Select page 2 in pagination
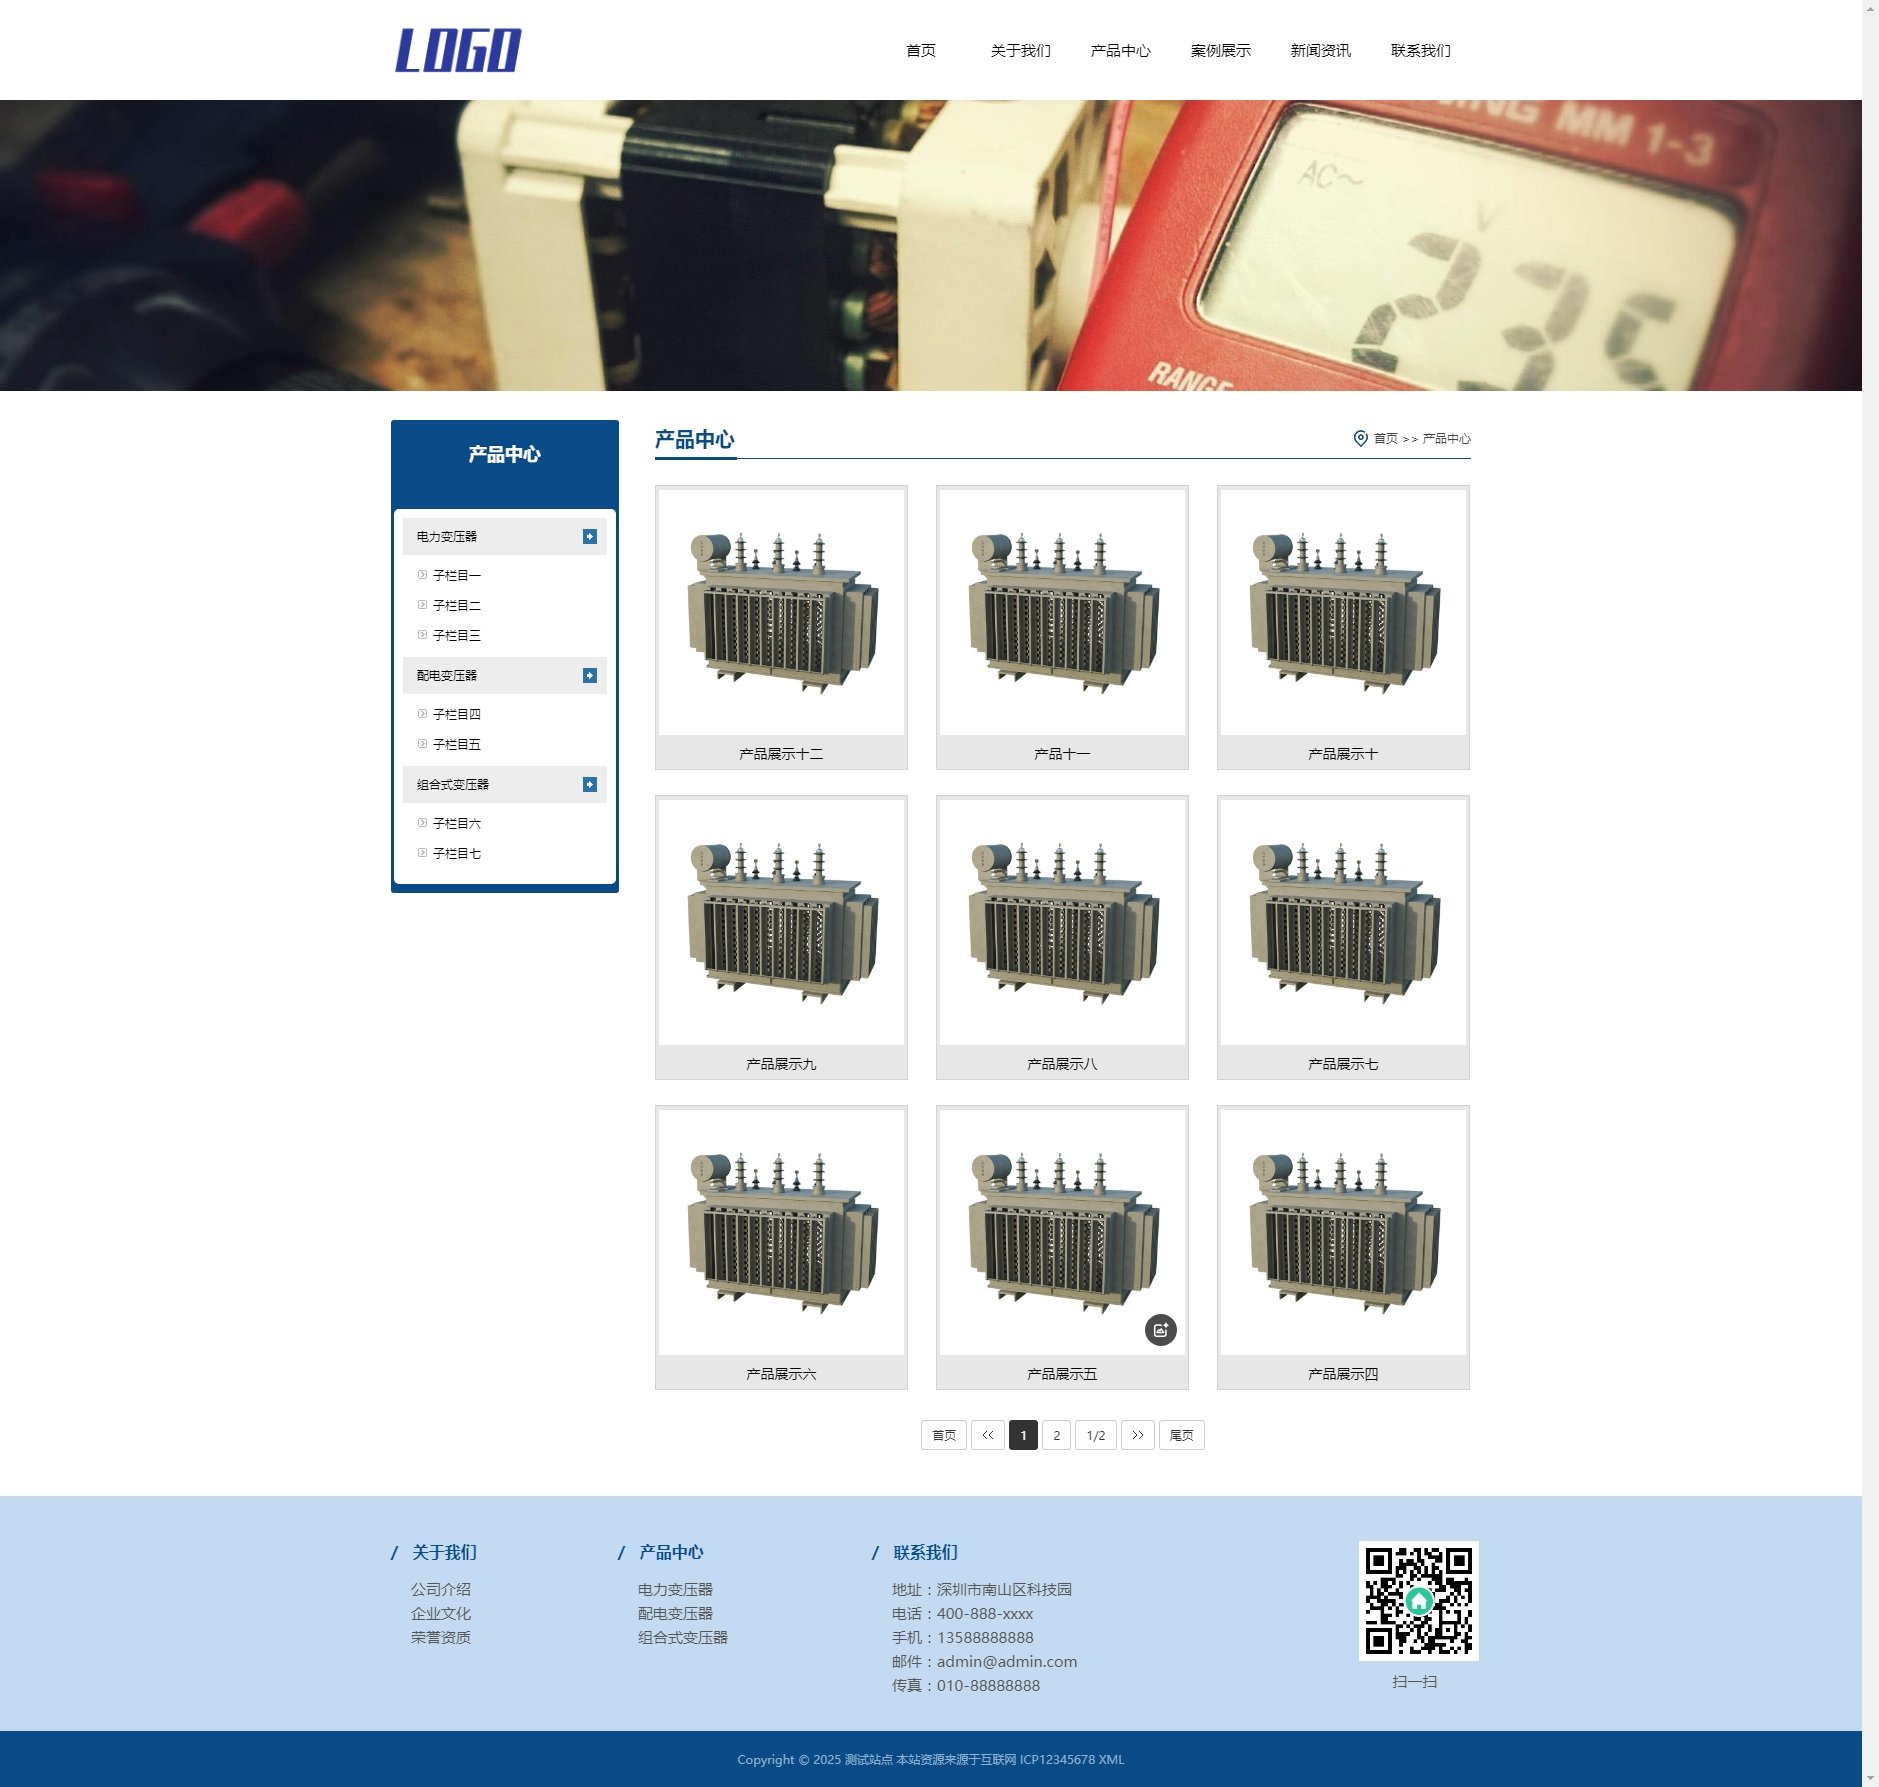 pos(1056,1435)
